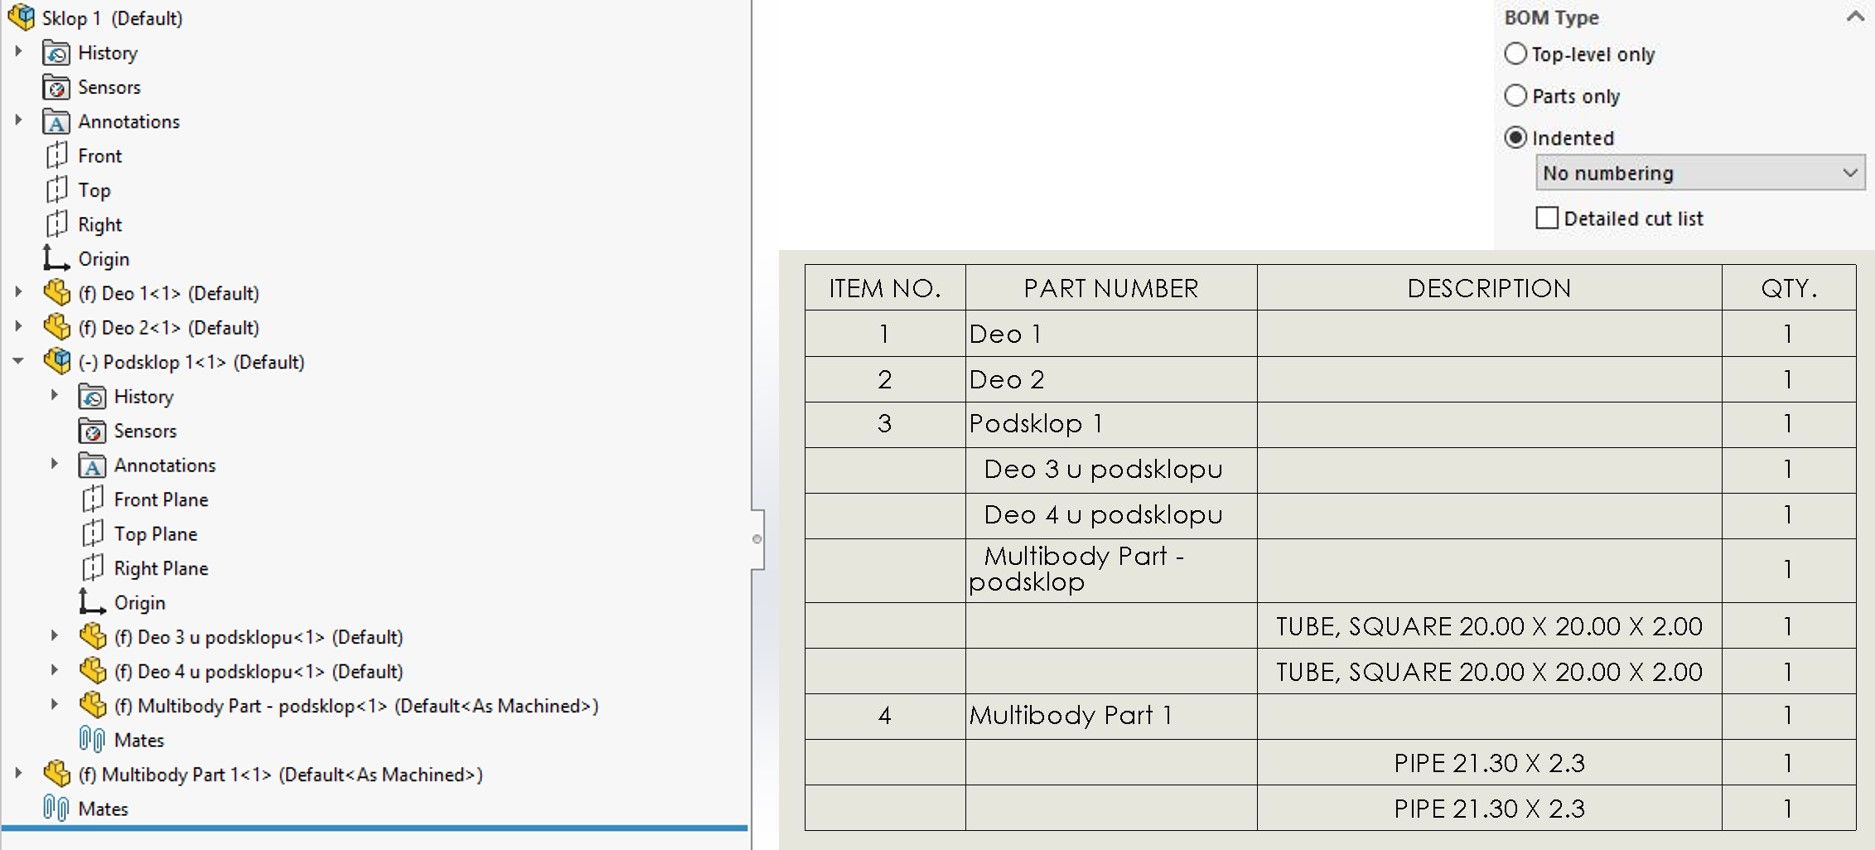The image size is (1875, 850).
Task: Click the Front plane icon
Action: [x=57, y=156]
